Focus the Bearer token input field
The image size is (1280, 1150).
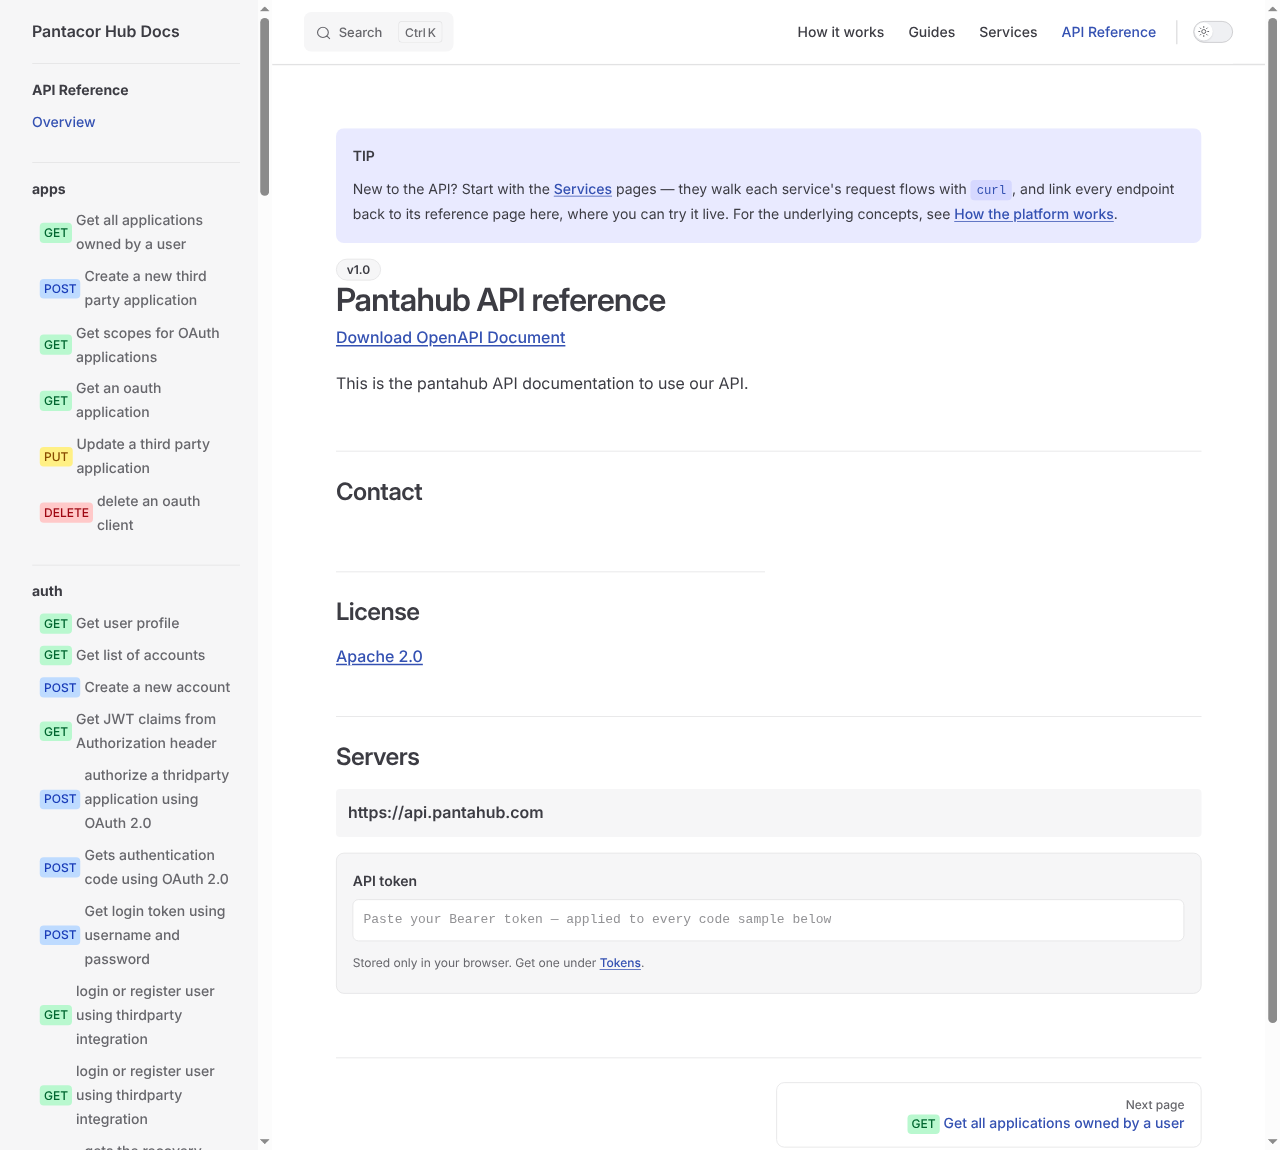click(768, 920)
